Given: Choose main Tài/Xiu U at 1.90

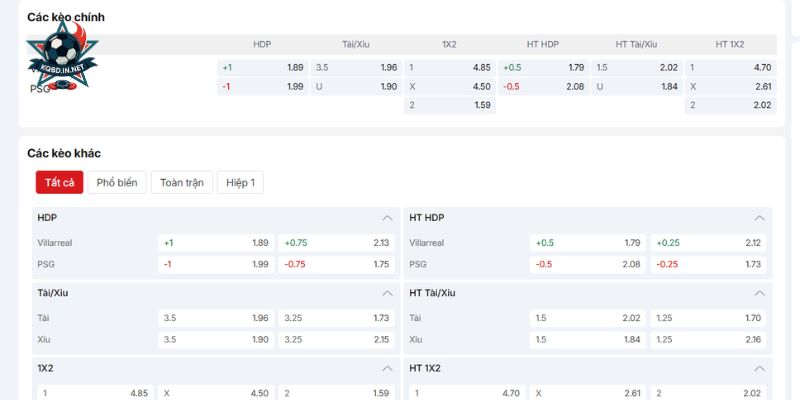Looking at the screenshot, I should pos(356,87).
